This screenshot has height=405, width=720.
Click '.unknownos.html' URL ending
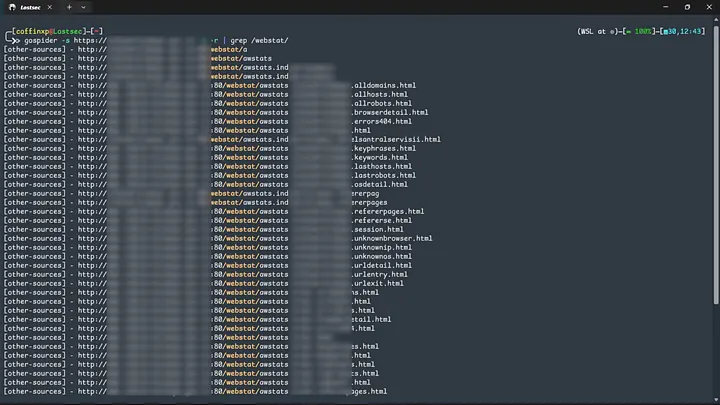pos(382,257)
